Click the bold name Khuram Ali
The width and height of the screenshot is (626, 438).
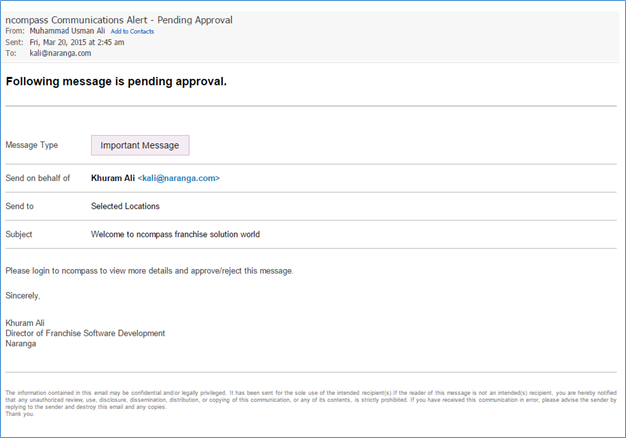pyautogui.click(x=113, y=178)
